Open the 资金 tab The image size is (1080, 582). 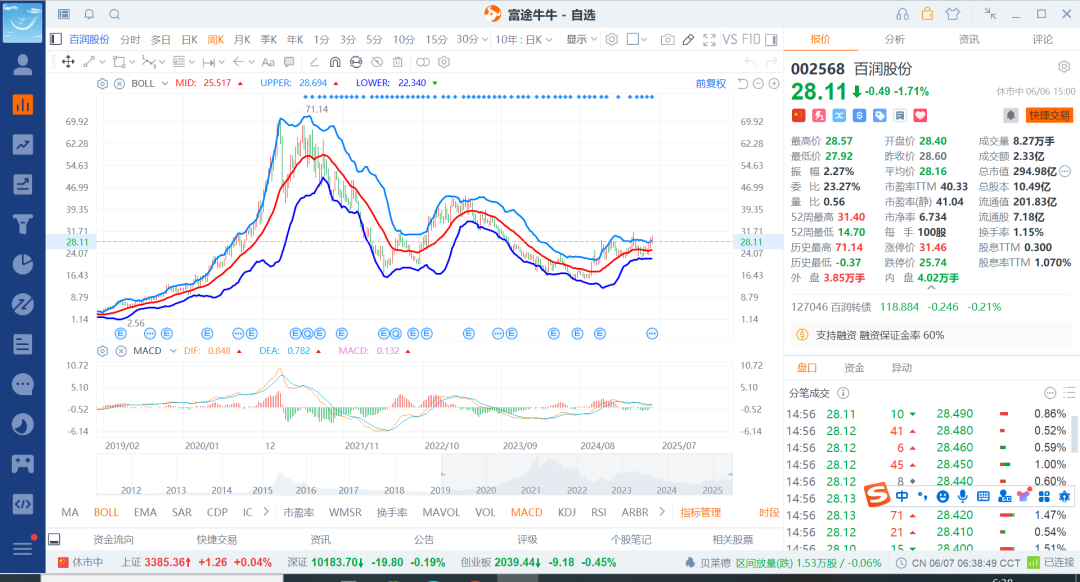pos(853,368)
